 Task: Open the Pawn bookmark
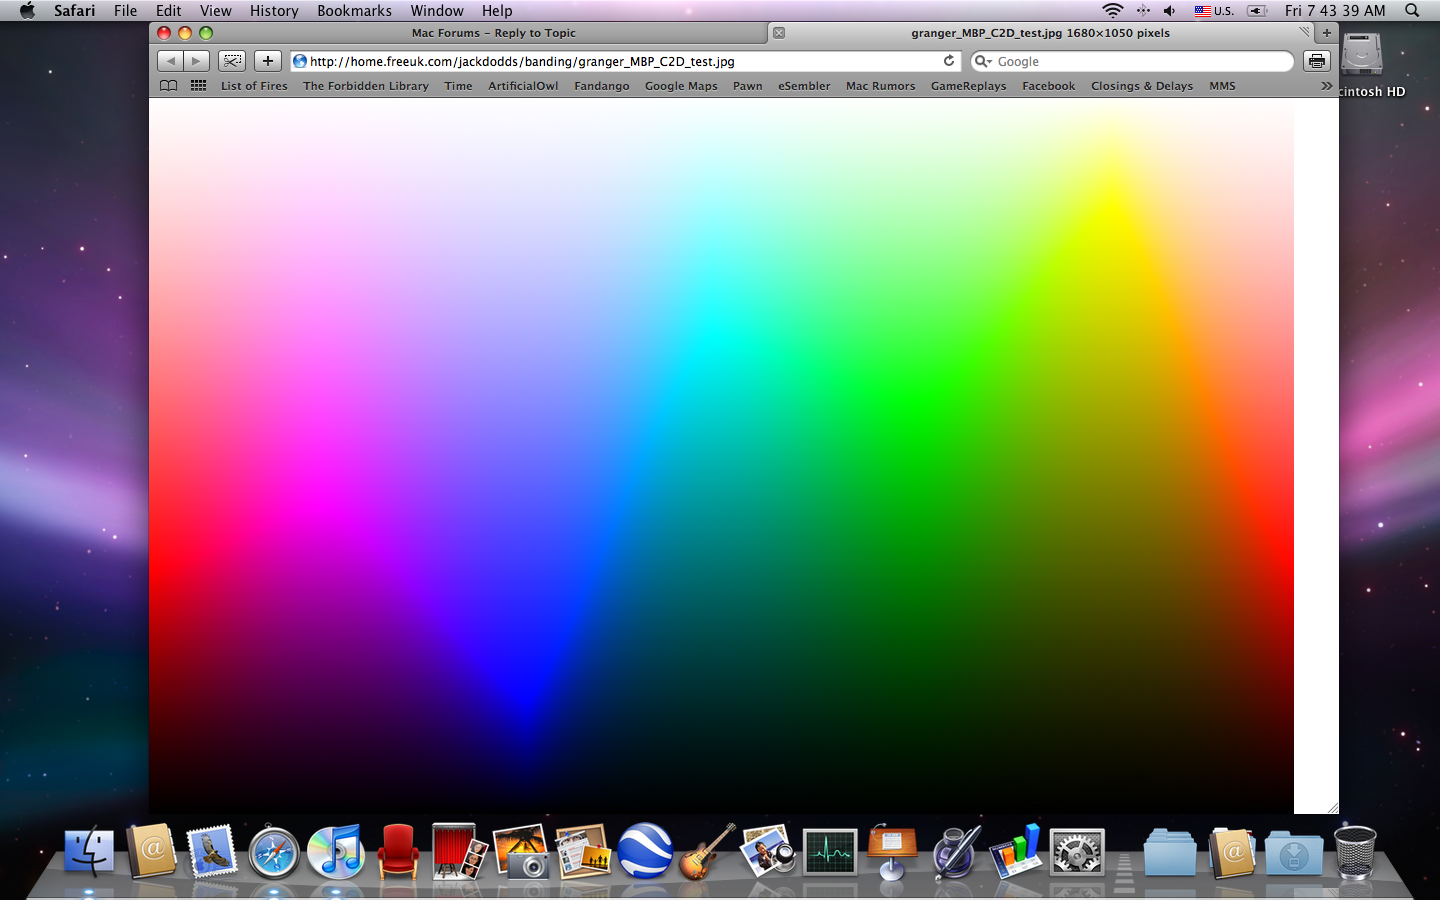tap(747, 86)
